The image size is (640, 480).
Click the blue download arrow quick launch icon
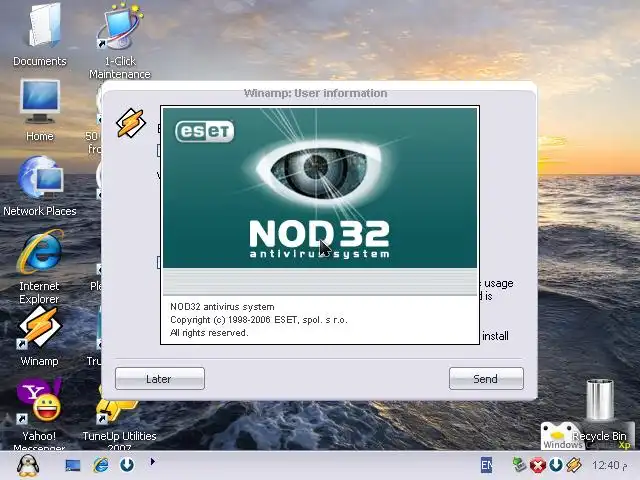tap(127, 465)
